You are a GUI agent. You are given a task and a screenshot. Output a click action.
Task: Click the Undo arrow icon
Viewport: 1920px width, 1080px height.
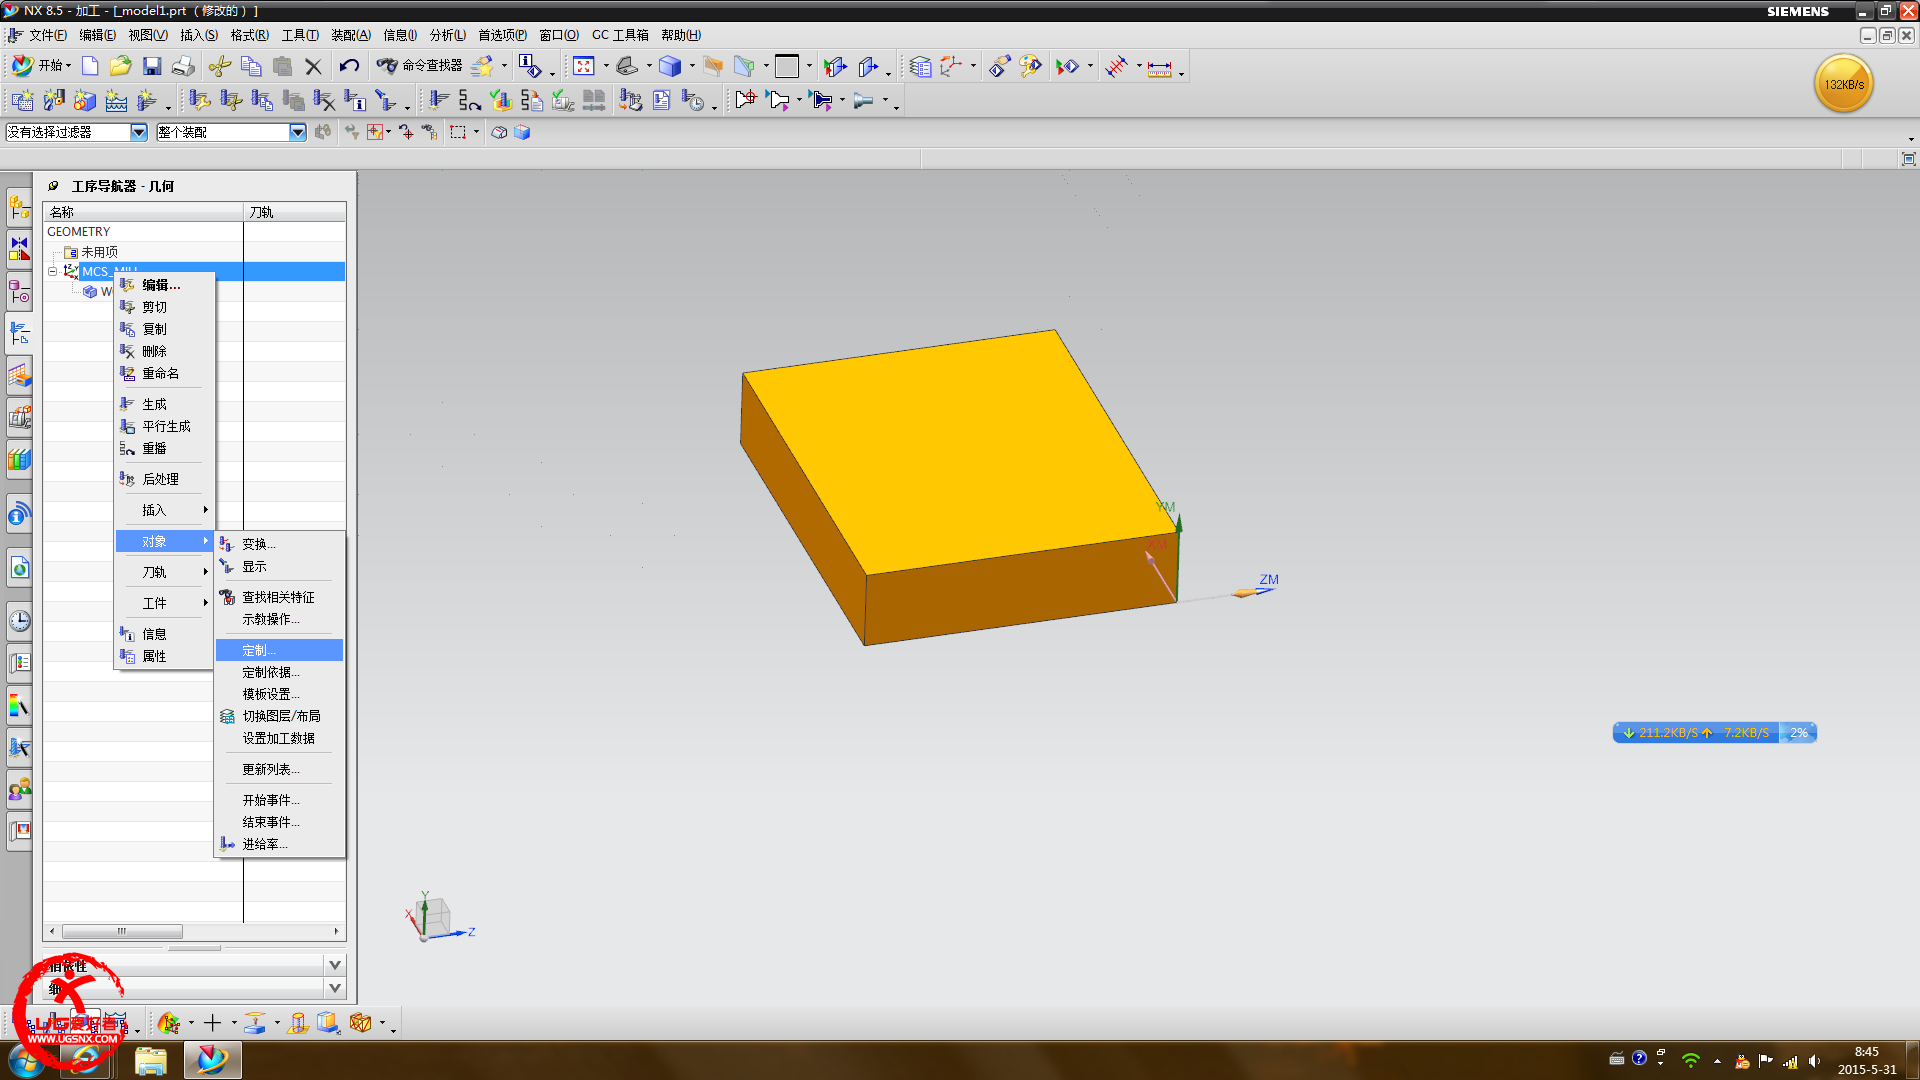pos(348,66)
